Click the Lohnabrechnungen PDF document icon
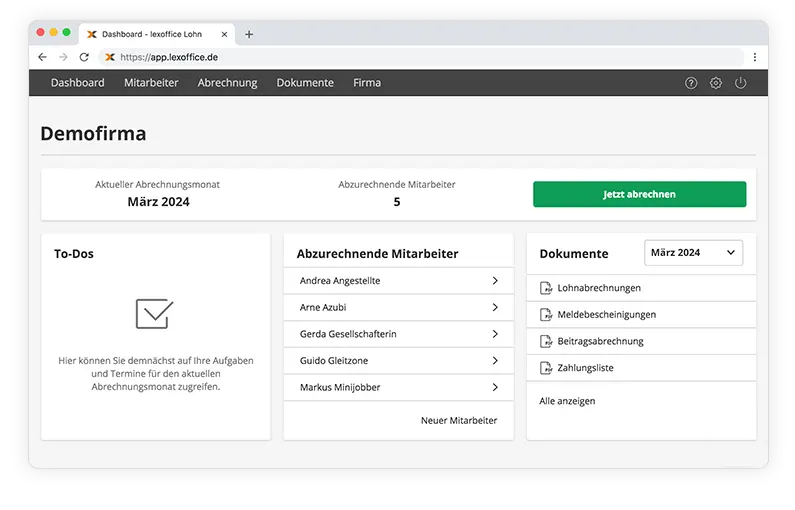Image resolution: width=795 pixels, height=510 pixels. coord(546,288)
